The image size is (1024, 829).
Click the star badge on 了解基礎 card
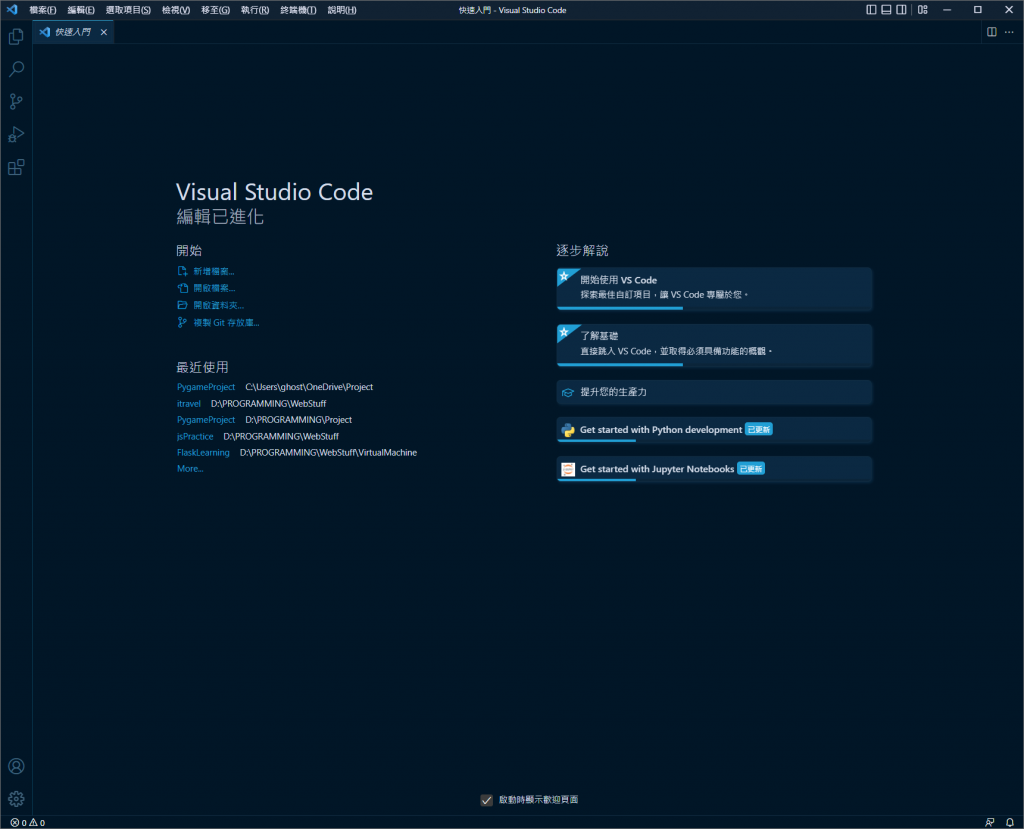[x=564, y=333]
